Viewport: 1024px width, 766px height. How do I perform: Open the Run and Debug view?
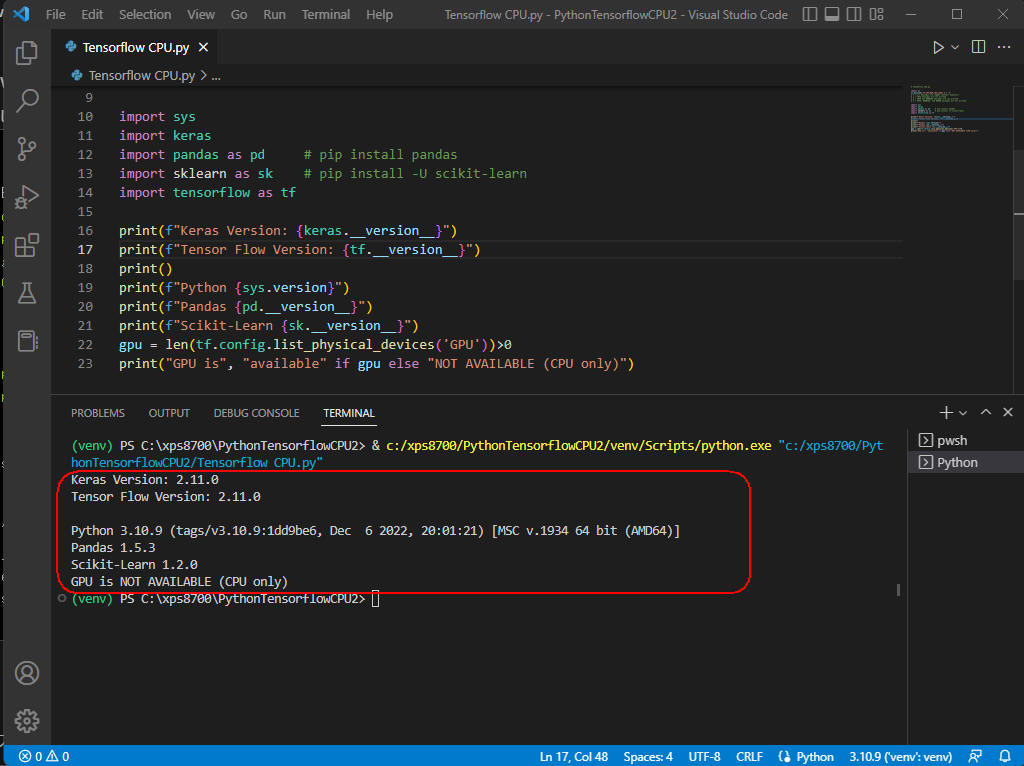[x=27, y=197]
